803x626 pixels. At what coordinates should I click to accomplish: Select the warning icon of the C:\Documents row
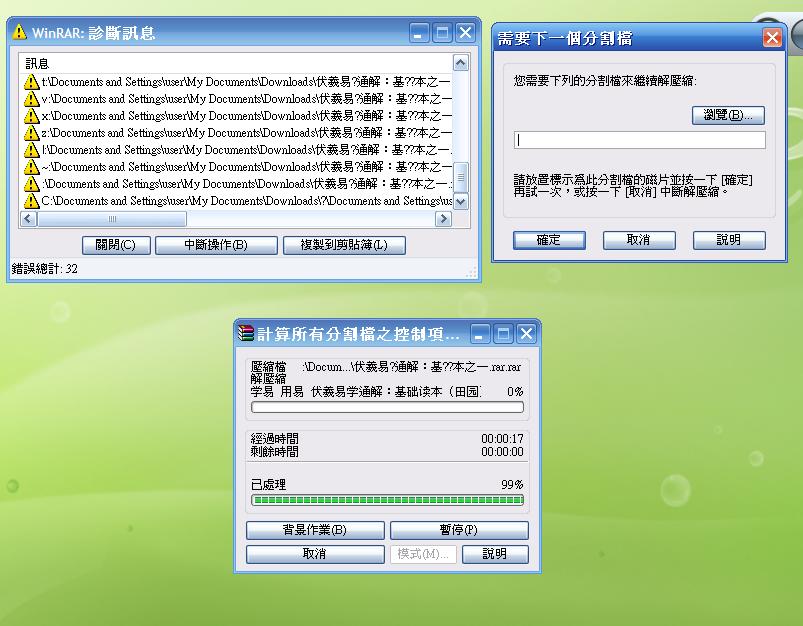[32, 201]
